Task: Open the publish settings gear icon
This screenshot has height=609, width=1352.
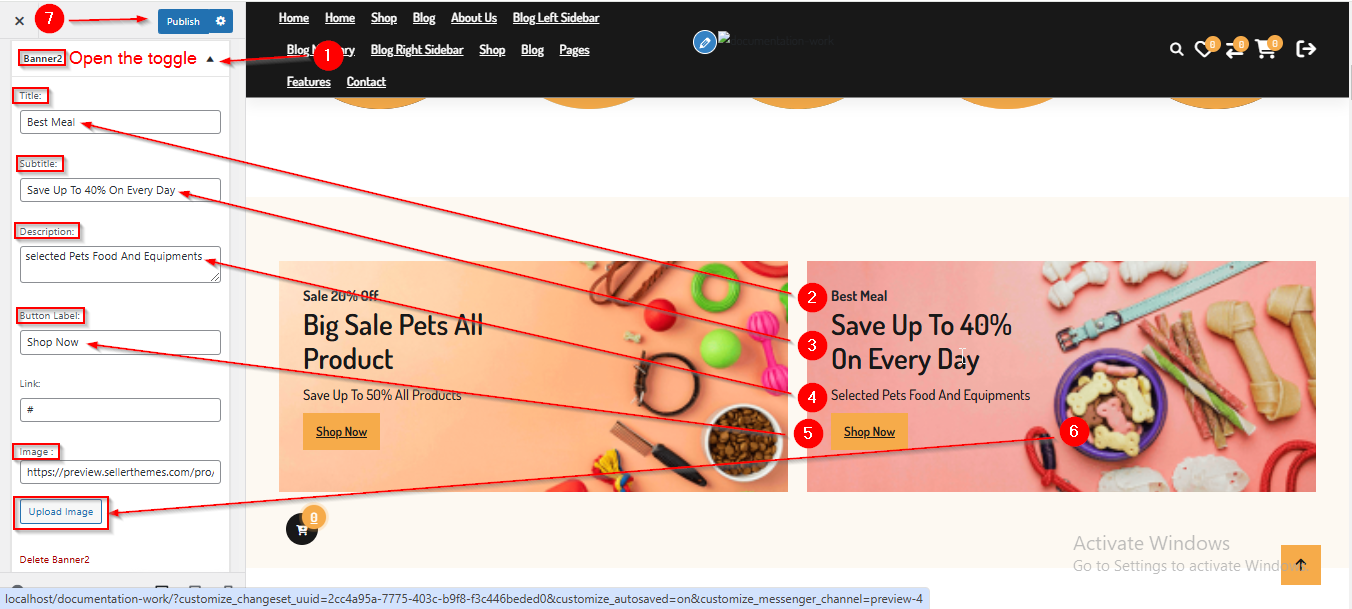Action: [x=221, y=21]
